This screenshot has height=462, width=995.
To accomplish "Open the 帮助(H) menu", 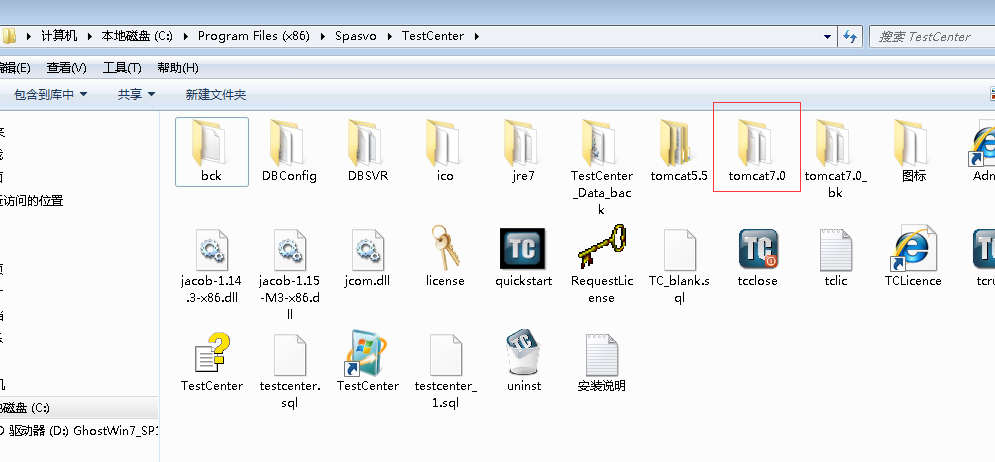I will 178,68.
